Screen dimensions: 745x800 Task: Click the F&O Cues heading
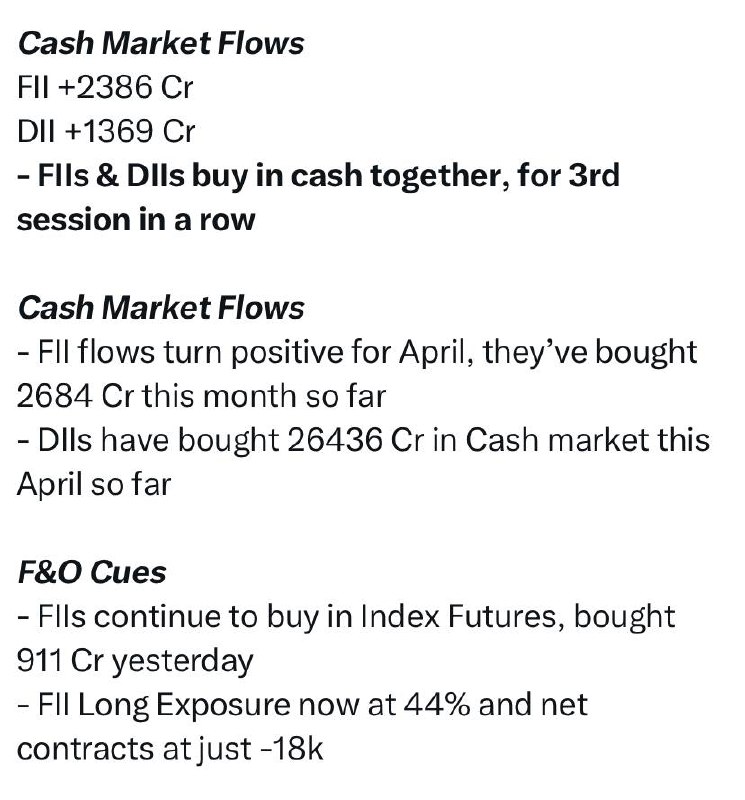click(x=92, y=572)
